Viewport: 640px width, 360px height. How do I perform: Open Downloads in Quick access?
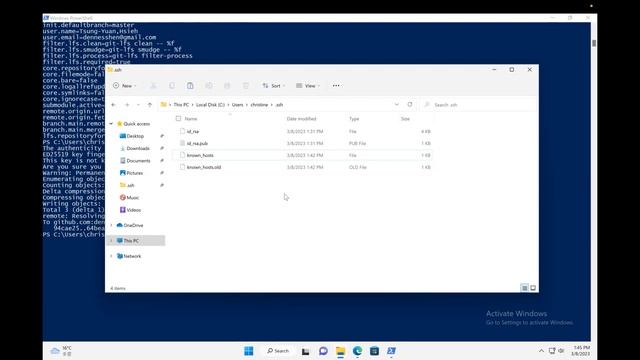click(138, 148)
